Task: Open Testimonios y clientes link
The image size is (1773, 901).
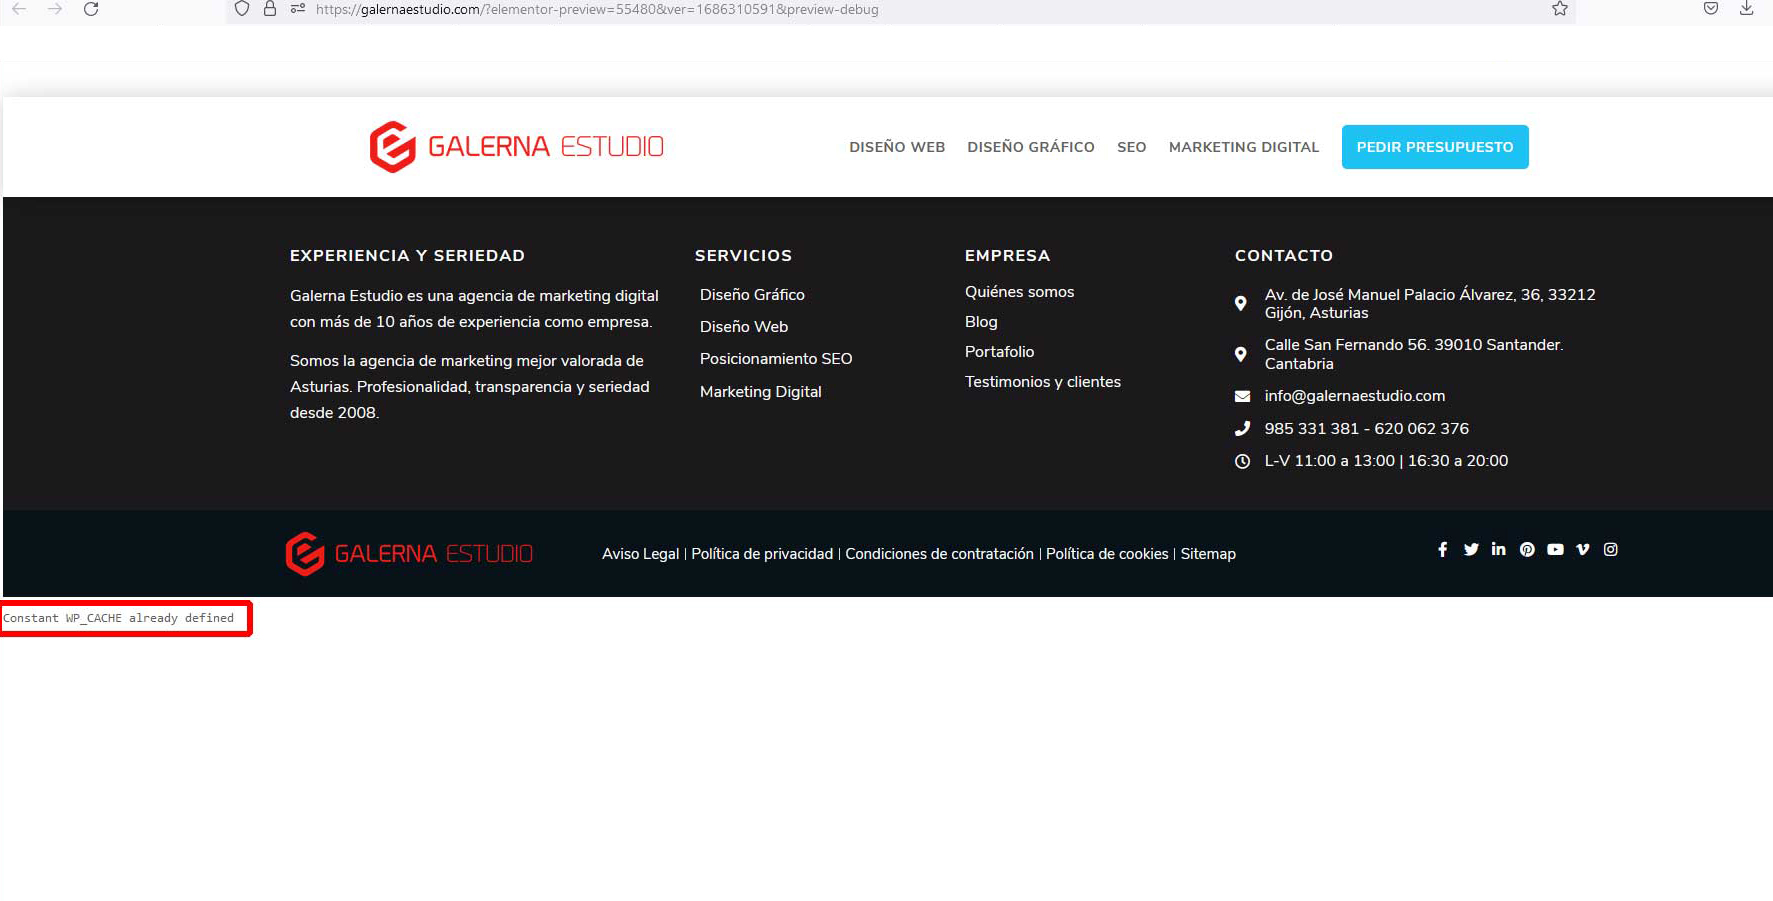Action: (x=1043, y=382)
